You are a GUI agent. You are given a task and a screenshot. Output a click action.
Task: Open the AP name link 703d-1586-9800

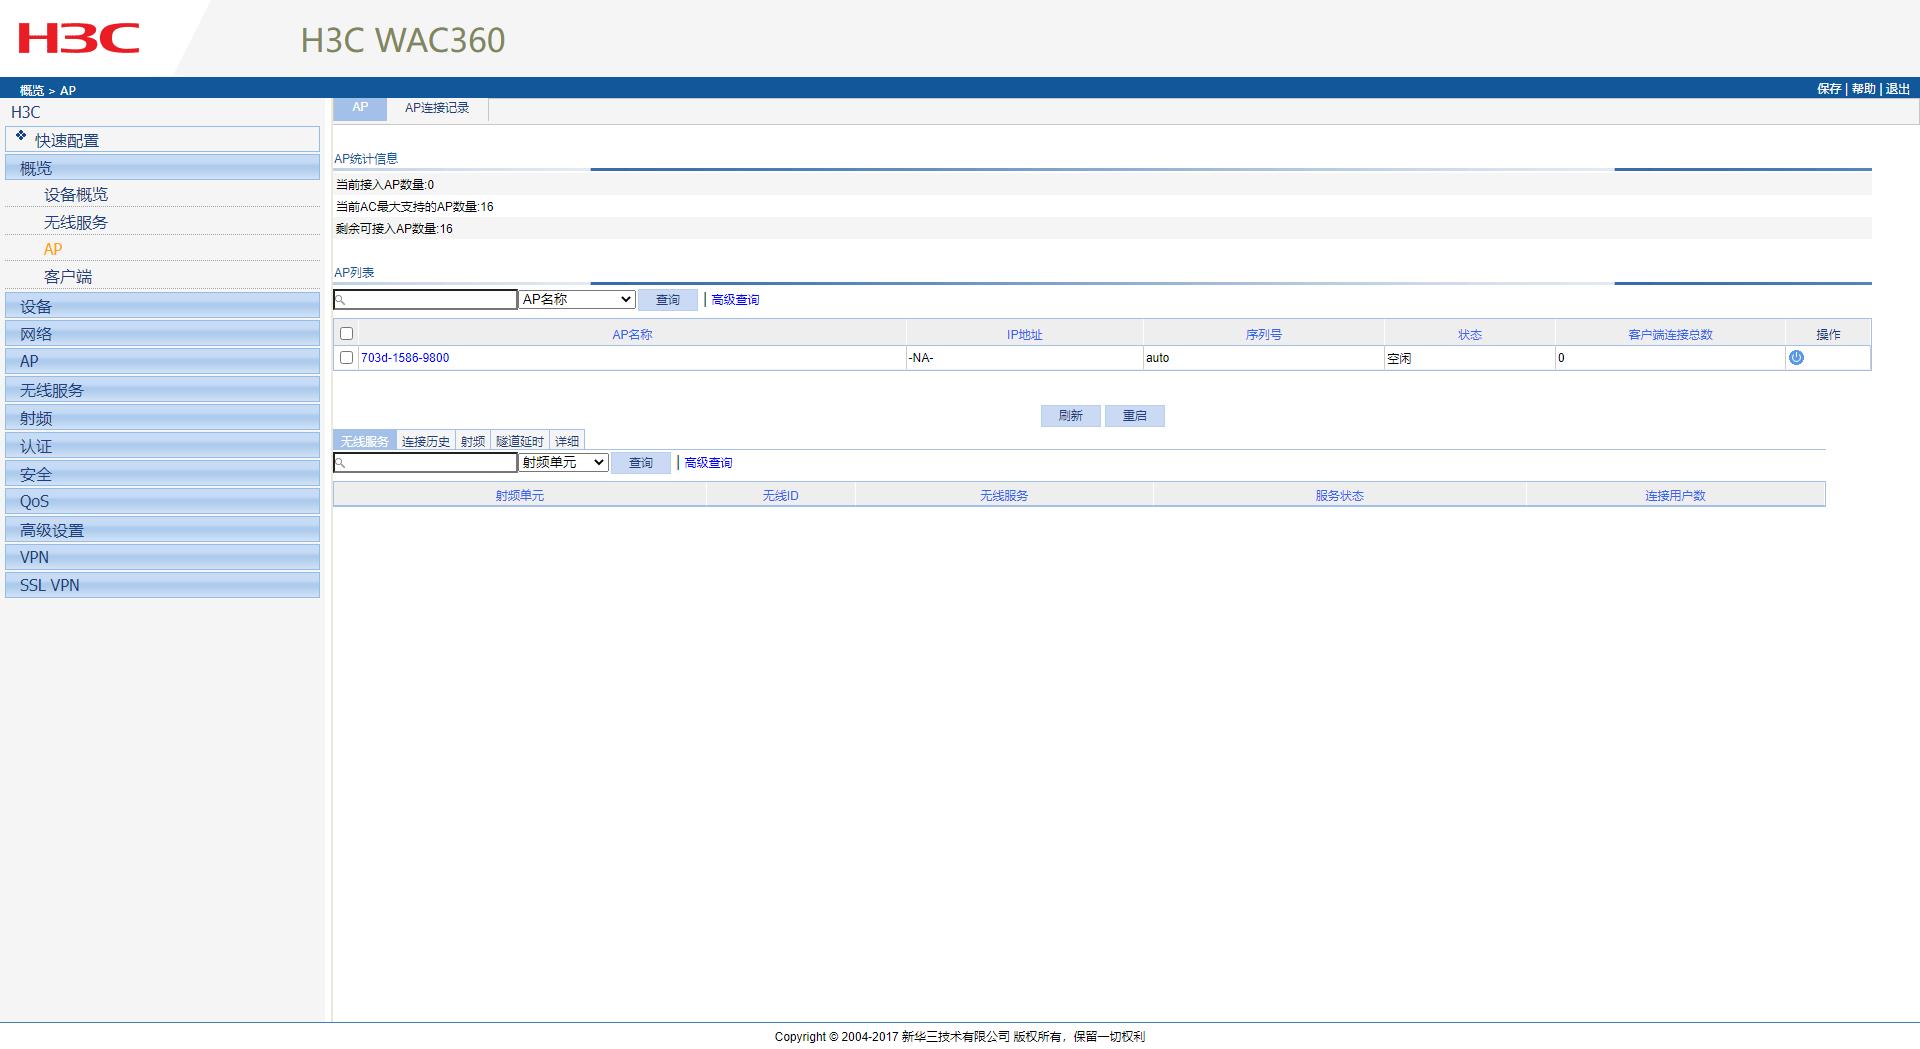click(405, 358)
